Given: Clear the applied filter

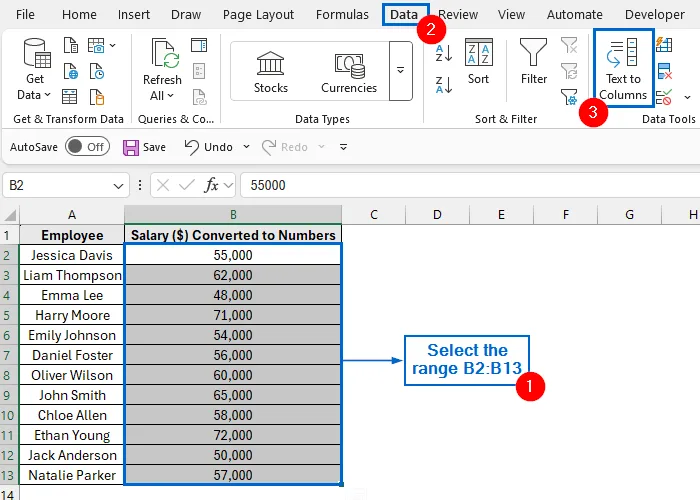Looking at the screenshot, I should 569,45.
